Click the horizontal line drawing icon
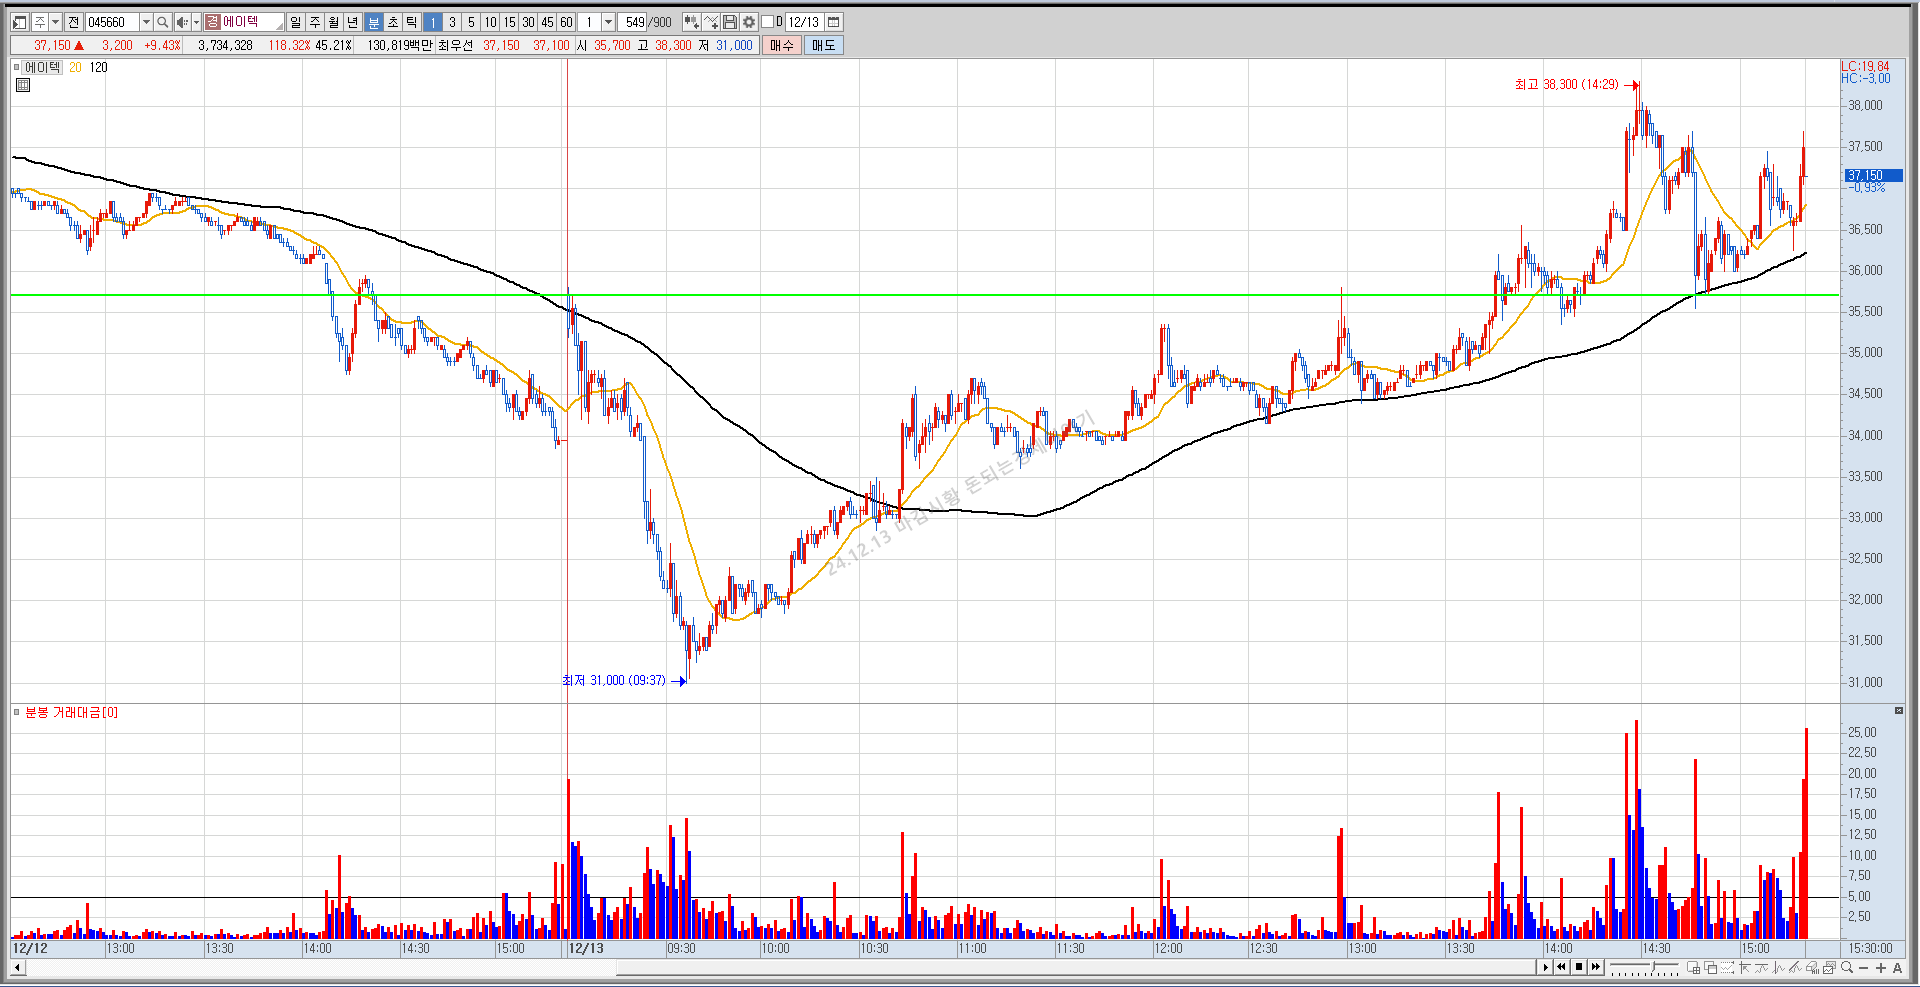The image size is (1920, 987). (x=1761, y=968)
